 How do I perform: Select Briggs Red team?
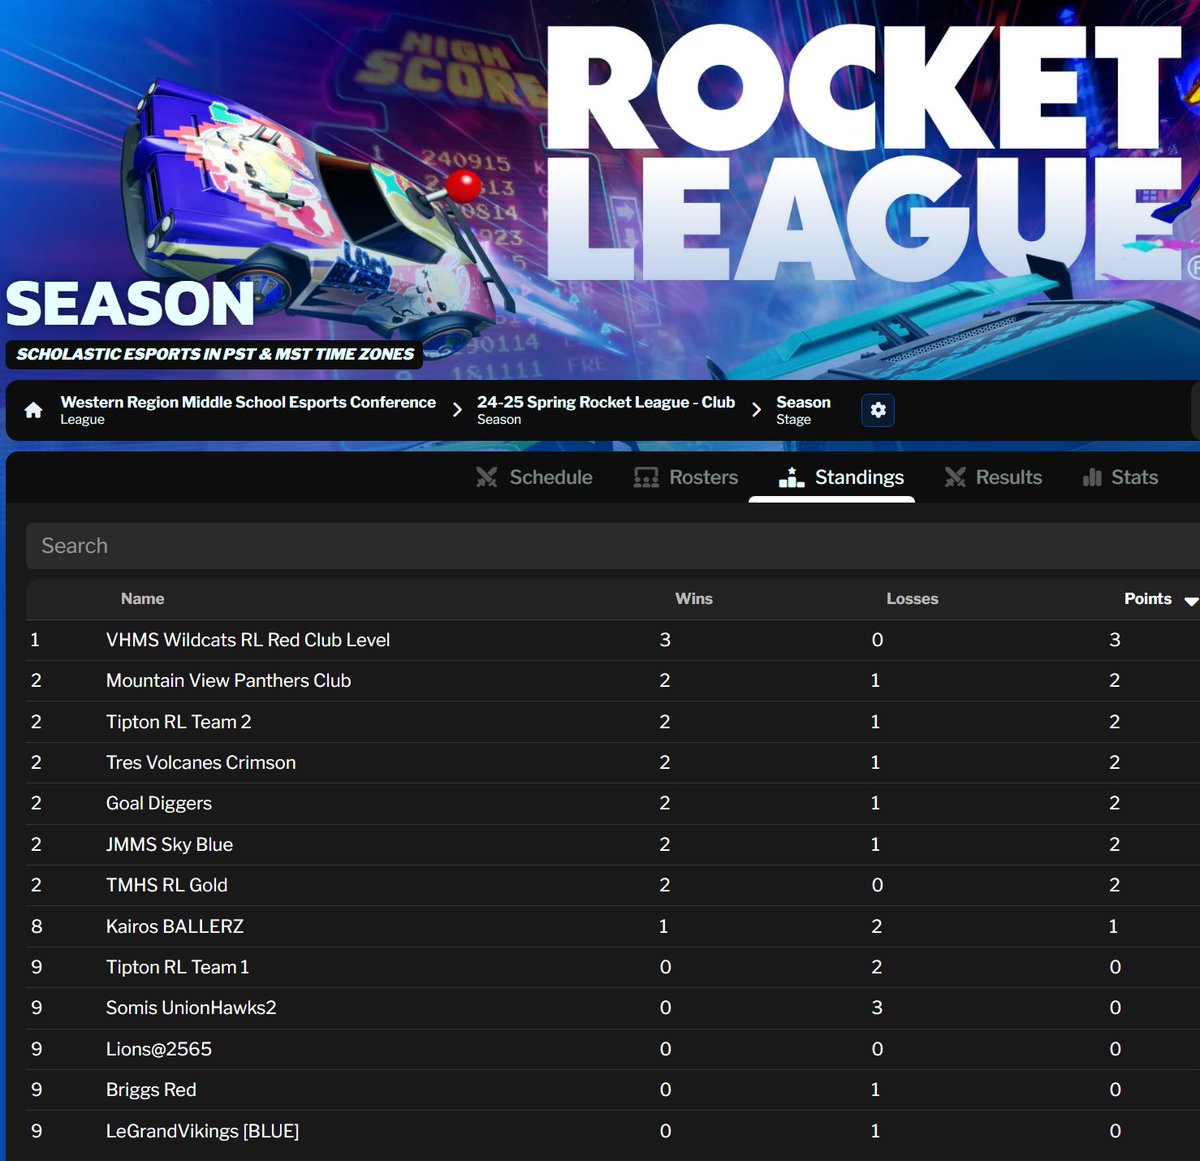[x=151, y=1090]
